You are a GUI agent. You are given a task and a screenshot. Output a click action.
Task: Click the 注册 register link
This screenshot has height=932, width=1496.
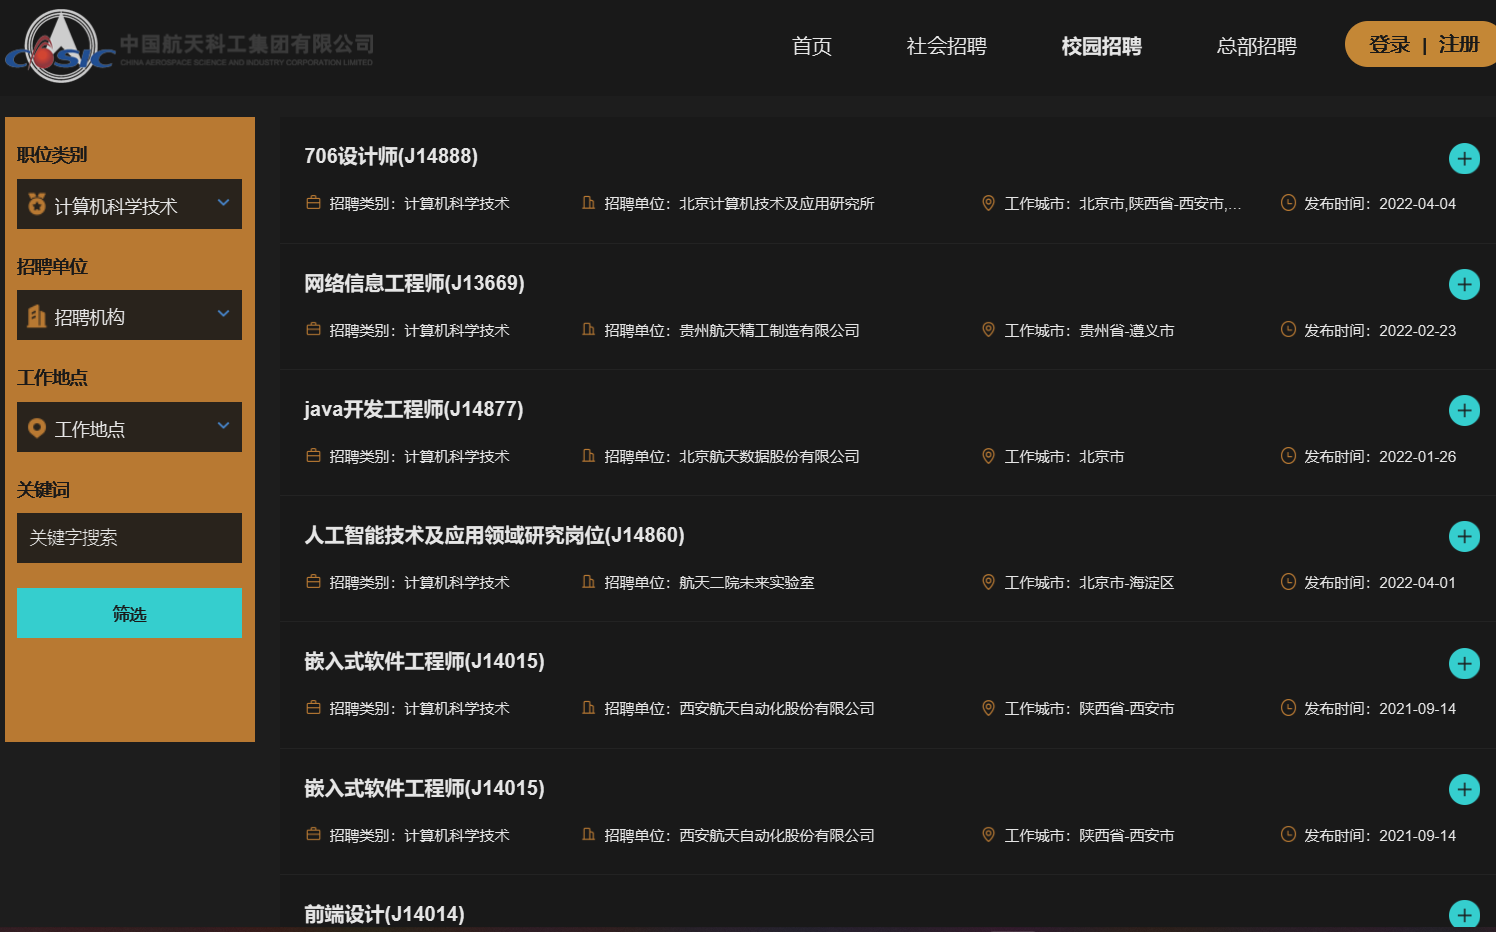(x=1458, y=45)
